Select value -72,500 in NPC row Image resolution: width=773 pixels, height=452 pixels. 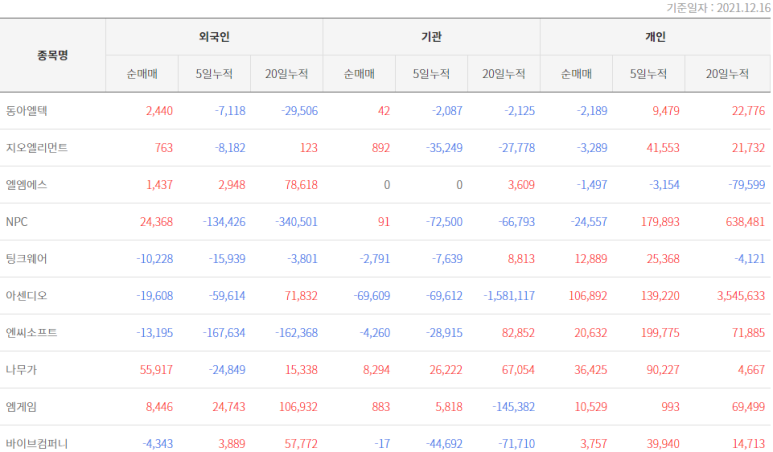(444, 222)
